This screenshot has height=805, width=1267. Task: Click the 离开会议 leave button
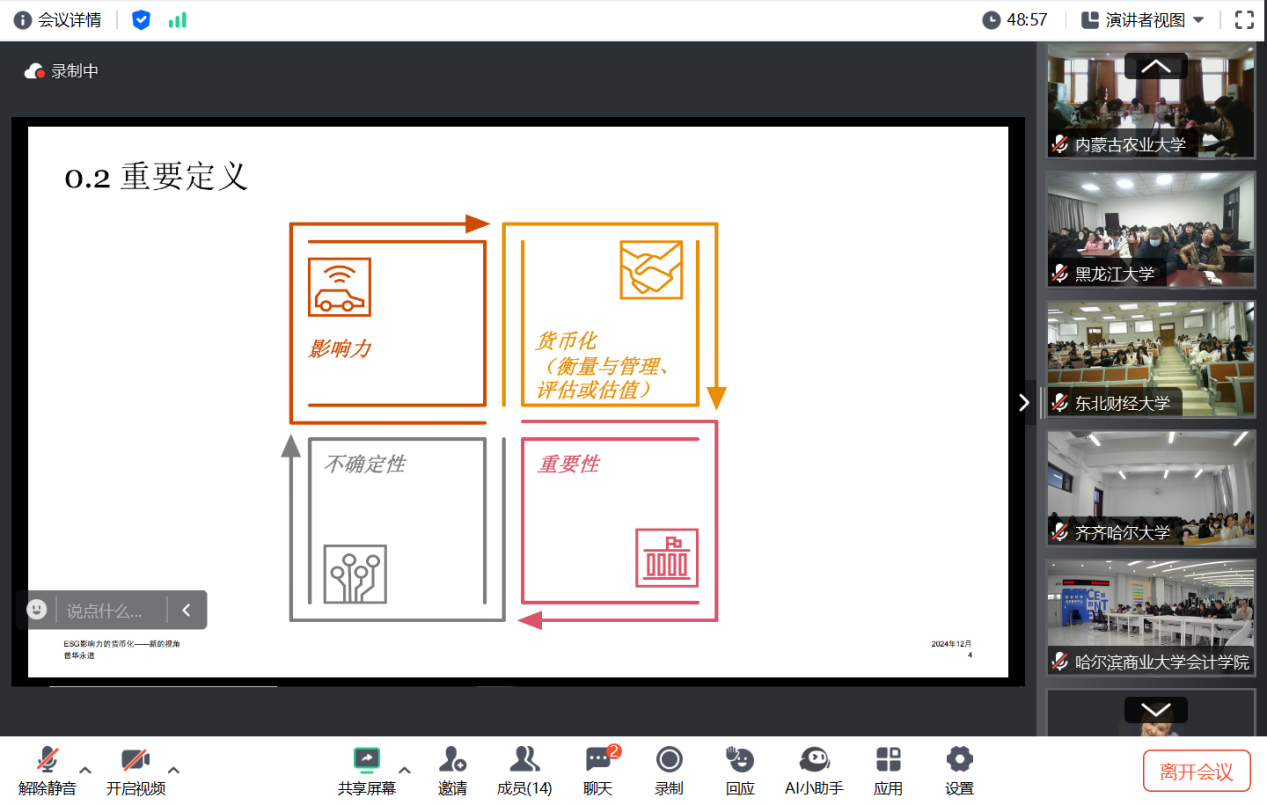click(x=1196, y=771)
